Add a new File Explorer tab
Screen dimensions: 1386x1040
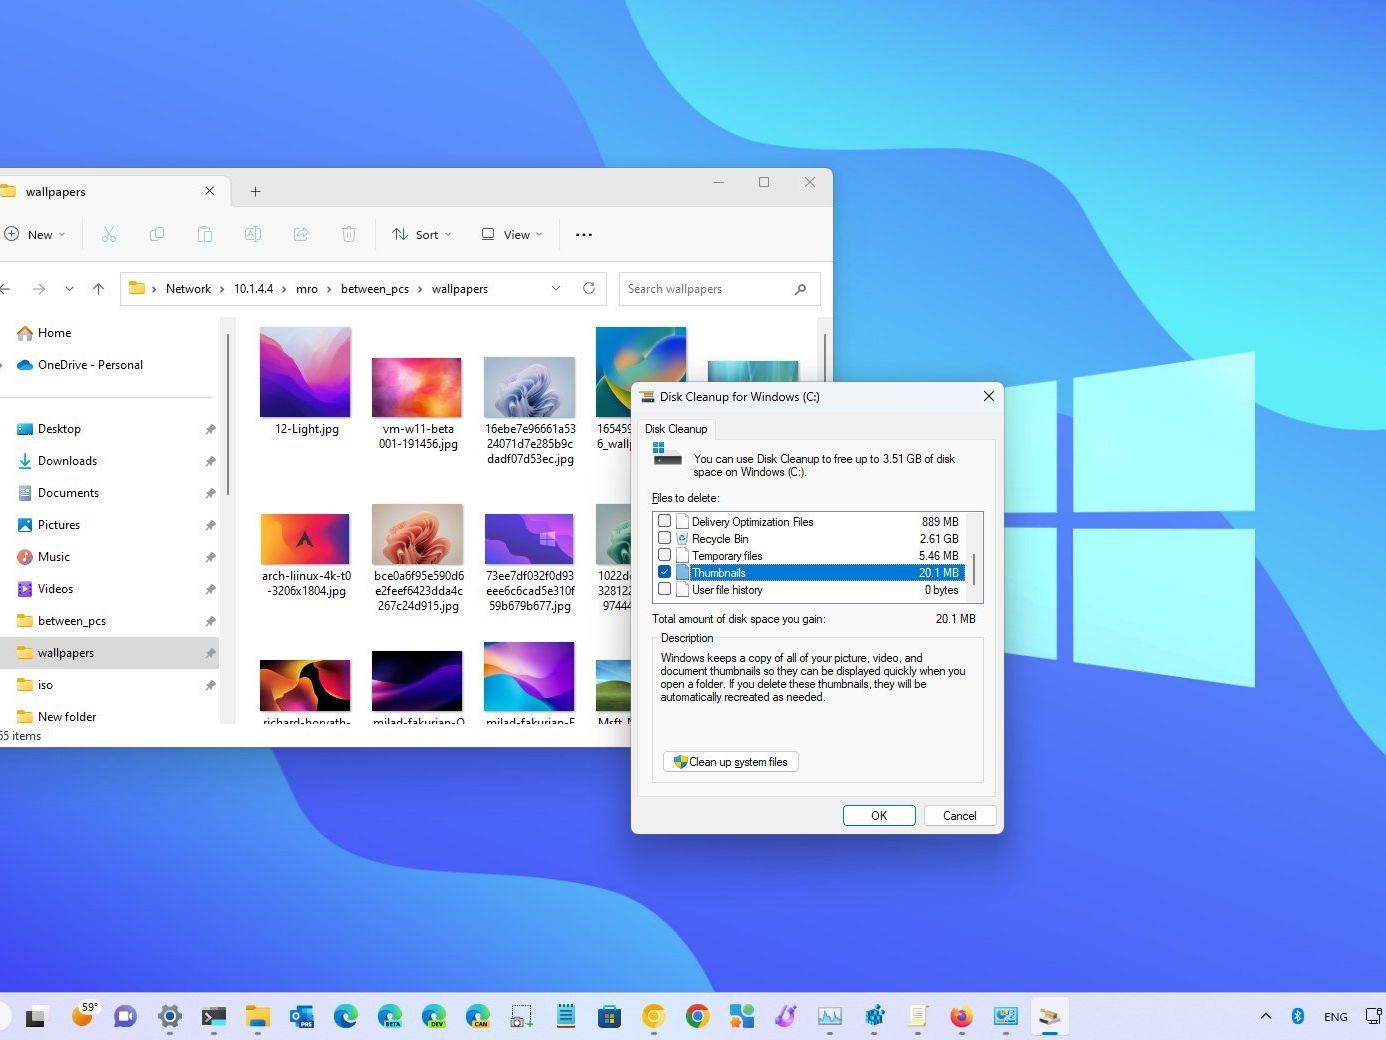point(255,191)
